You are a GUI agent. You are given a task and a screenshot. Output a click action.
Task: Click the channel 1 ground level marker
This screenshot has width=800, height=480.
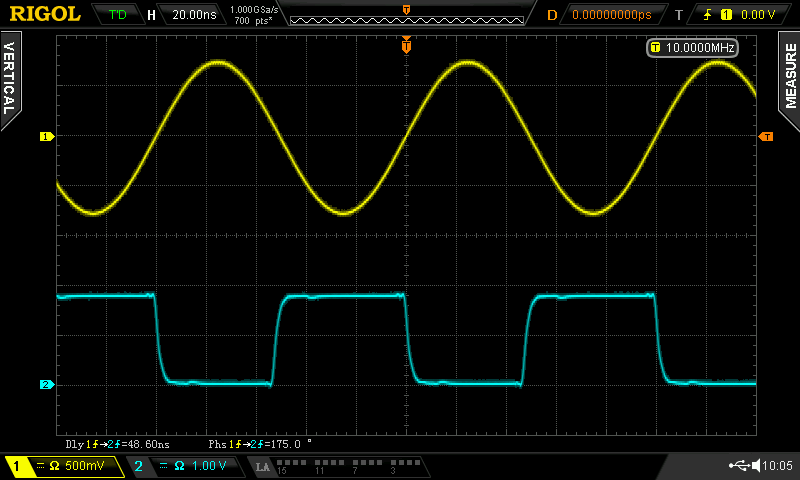pyautogui.click(x=45, y=136)
